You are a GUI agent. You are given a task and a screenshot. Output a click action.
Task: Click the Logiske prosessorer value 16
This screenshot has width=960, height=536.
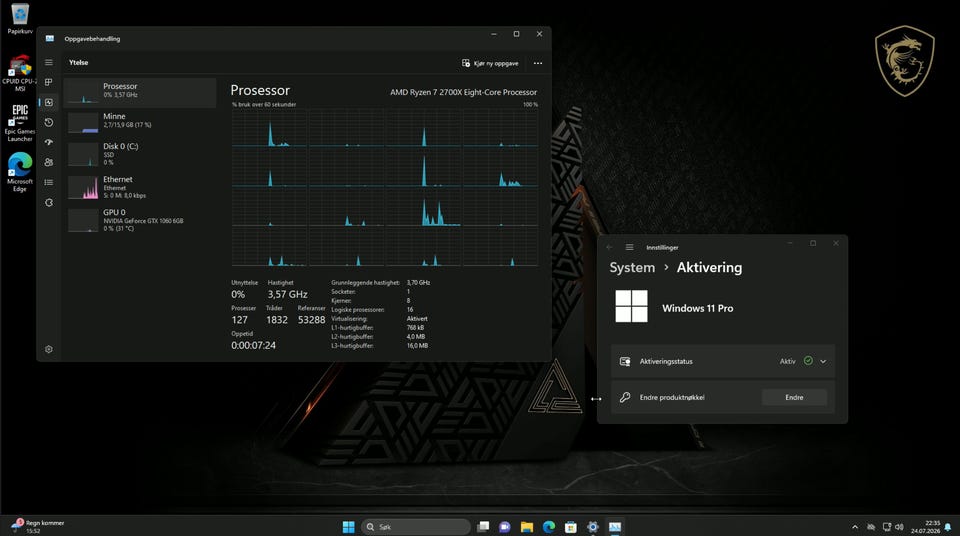tap(410, 309)
